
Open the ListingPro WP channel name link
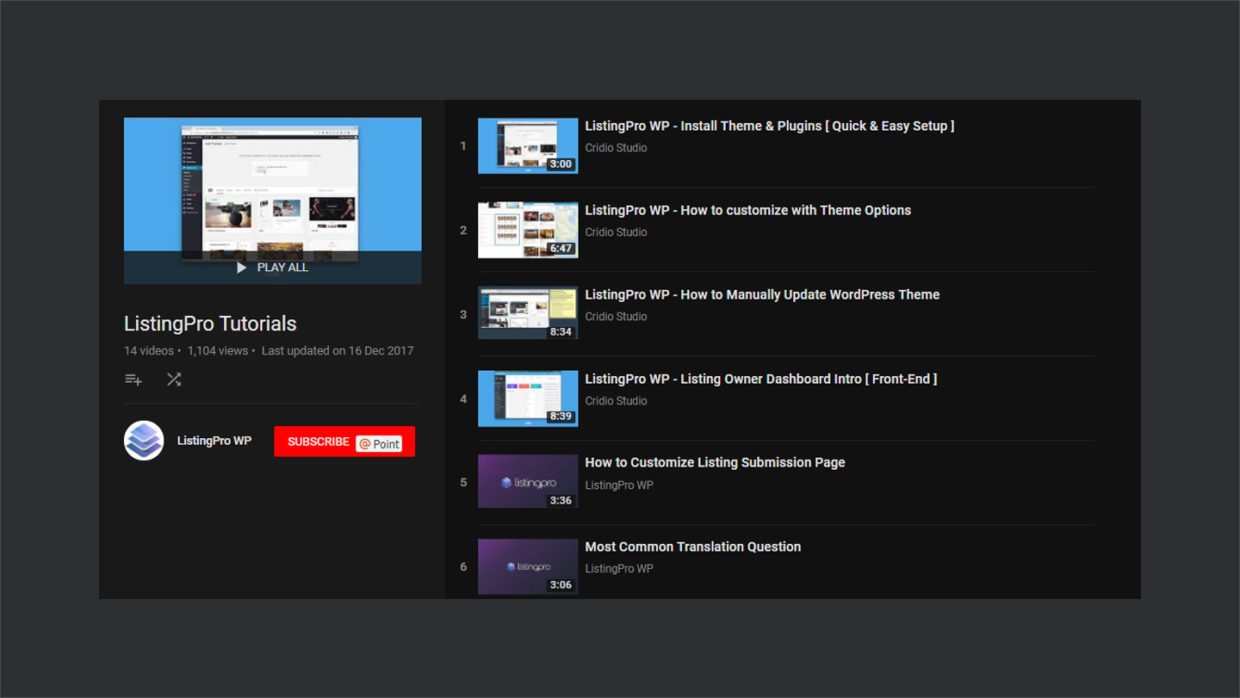[x=214, y=441]
